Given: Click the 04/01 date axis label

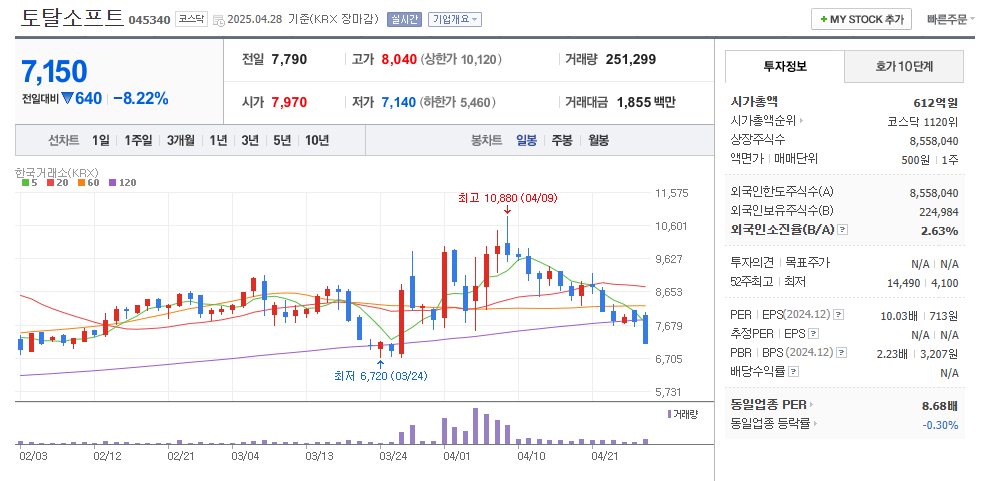Looking at the screenshot, I should (456, 456).
